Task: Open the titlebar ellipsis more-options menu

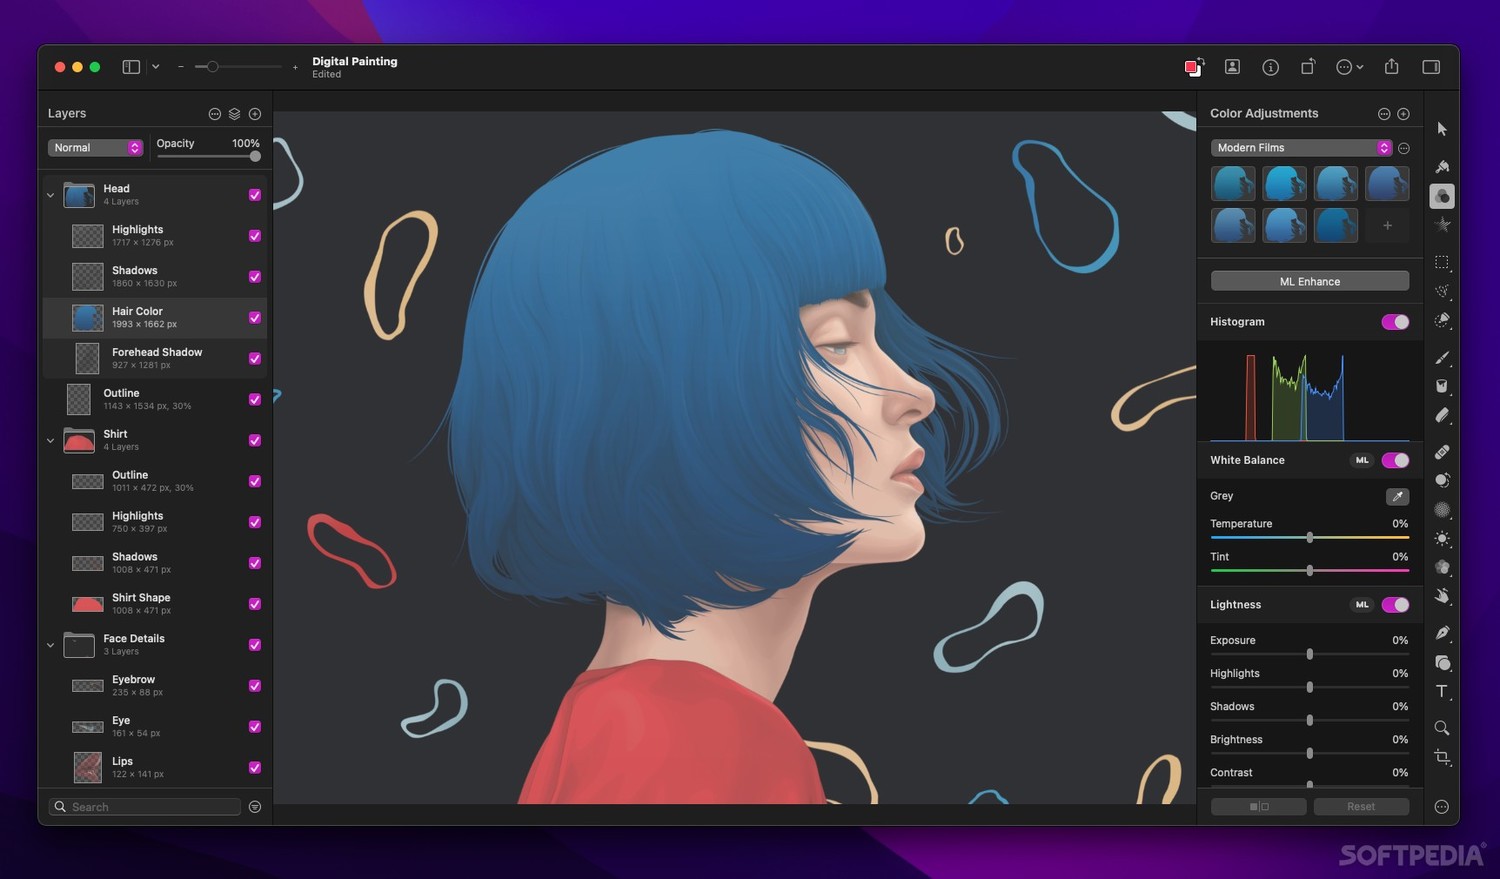Action: [x=1349, y=67]
